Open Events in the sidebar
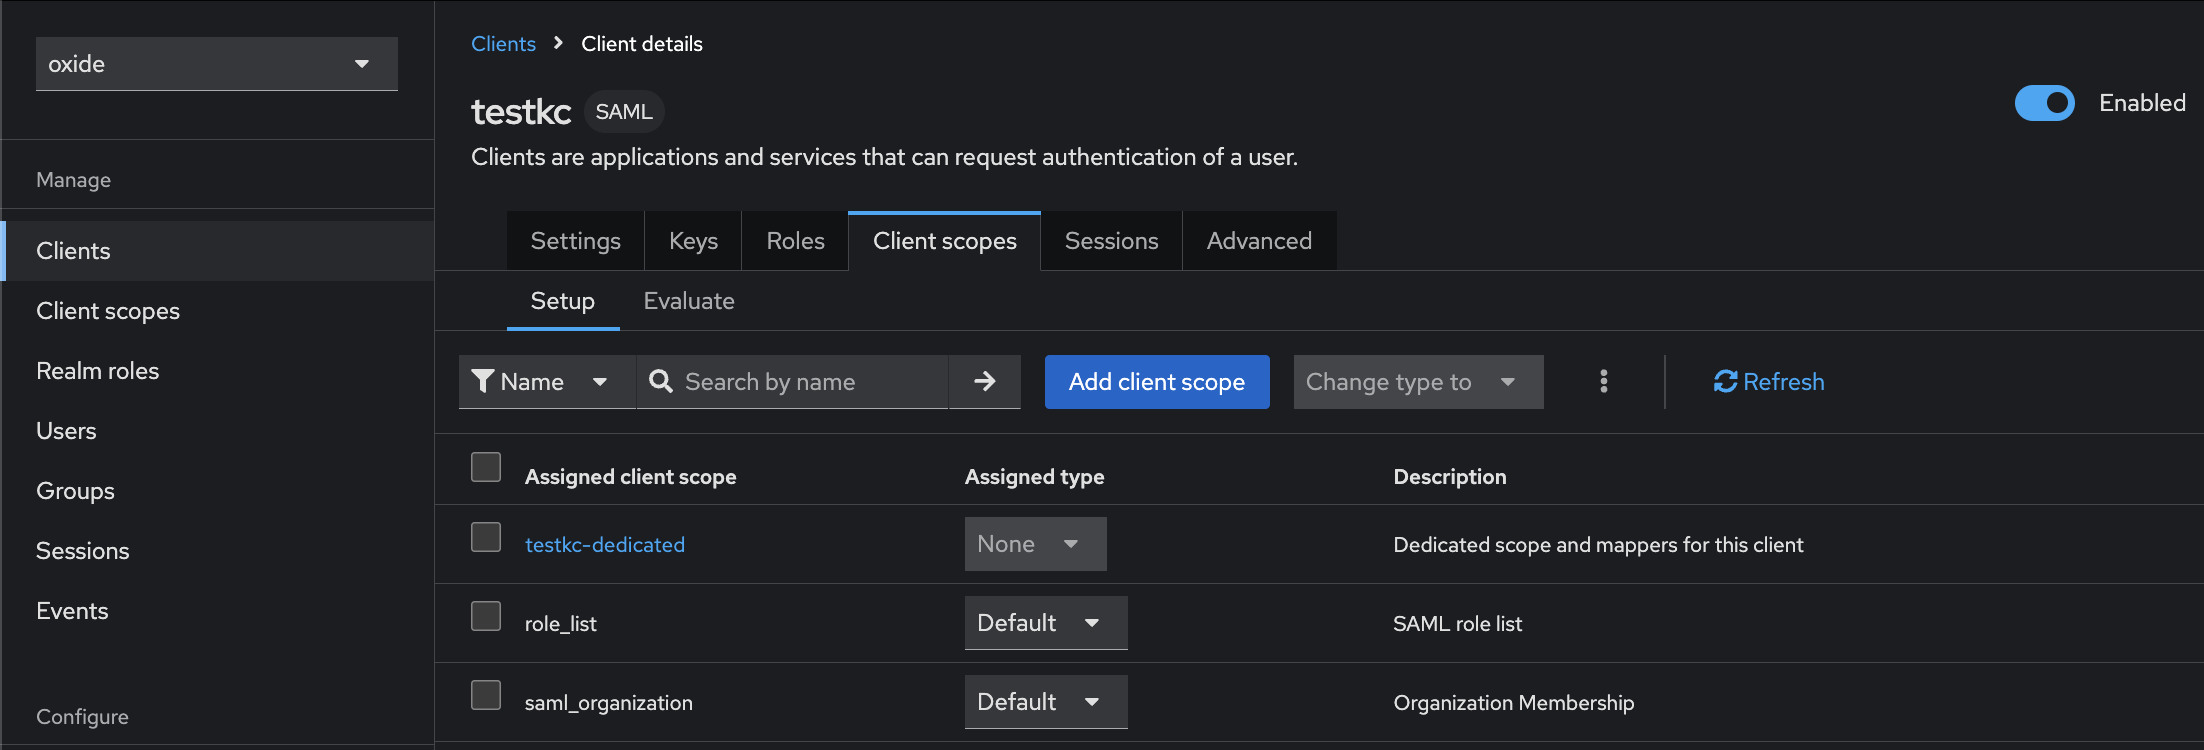Viewport: 2204px width, 750px height. coord(218,611)
